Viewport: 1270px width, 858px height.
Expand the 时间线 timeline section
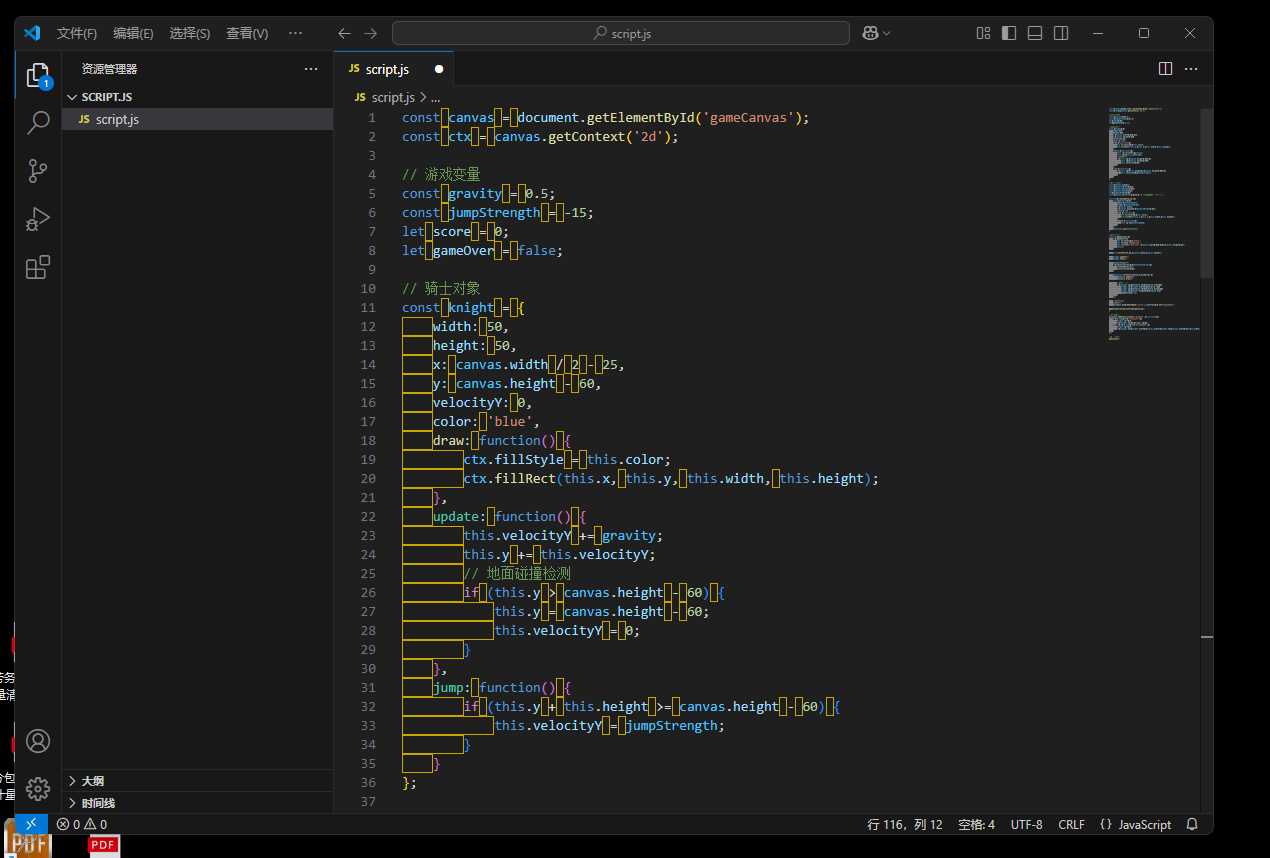(98, 803)
